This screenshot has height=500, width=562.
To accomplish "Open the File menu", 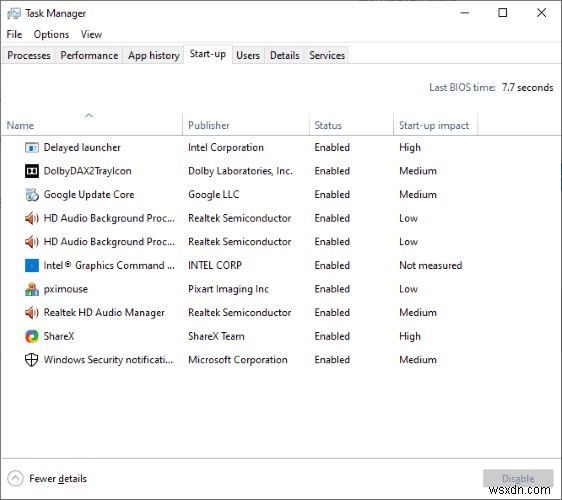I will point(14,34).
